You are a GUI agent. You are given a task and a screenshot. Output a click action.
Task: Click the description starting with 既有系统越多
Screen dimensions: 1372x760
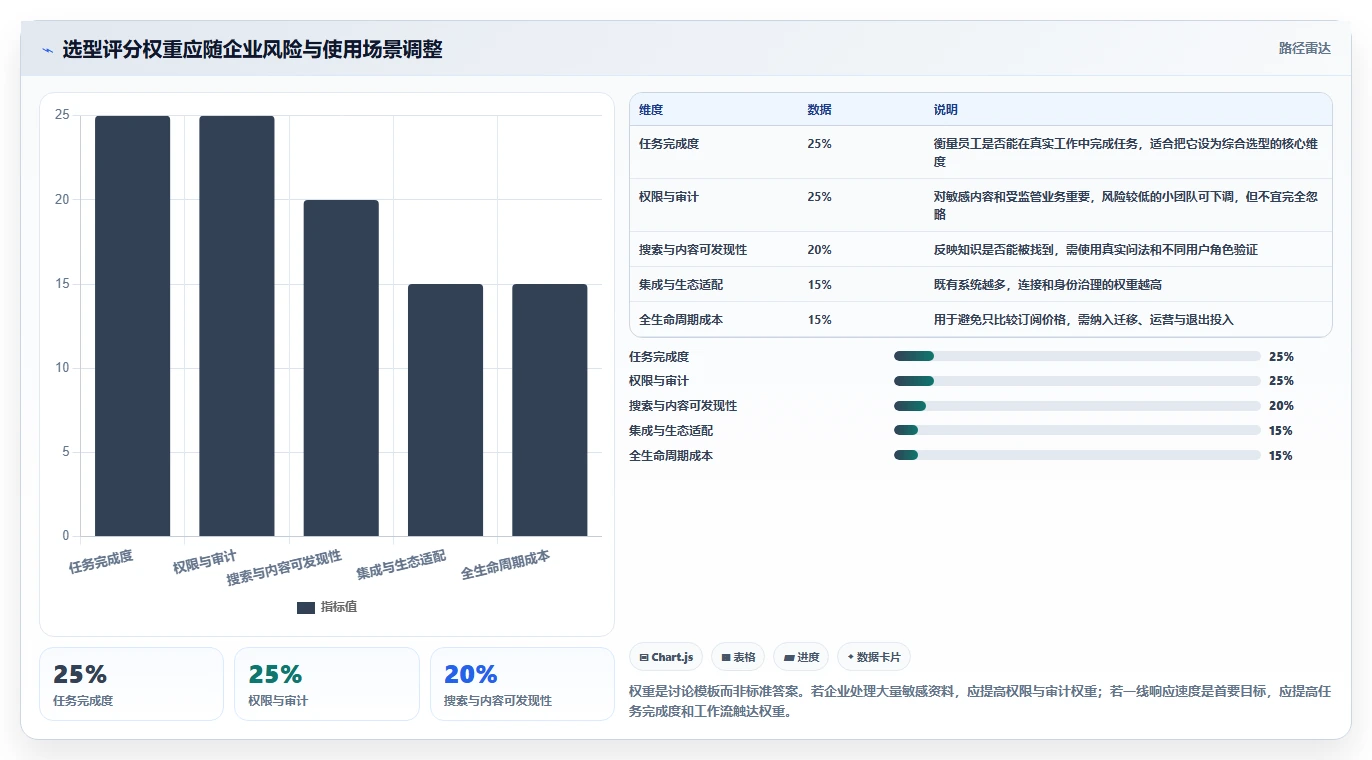point(1048,285)
